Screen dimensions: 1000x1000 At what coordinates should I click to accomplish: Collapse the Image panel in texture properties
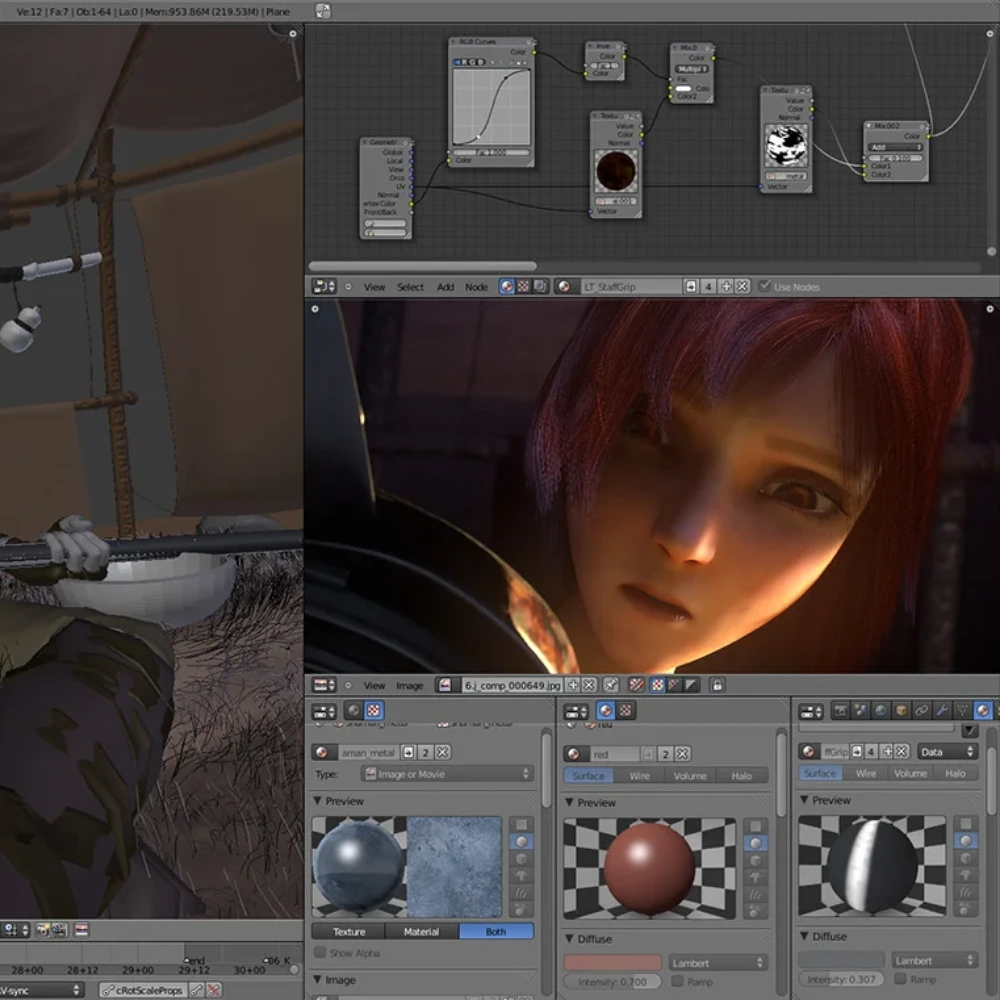318,979
